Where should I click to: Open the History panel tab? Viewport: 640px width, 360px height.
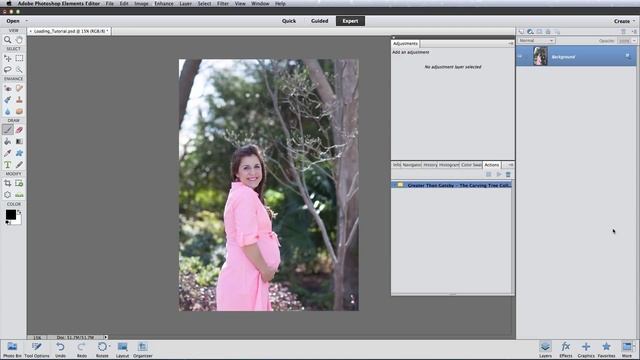(x=430, y=165)
